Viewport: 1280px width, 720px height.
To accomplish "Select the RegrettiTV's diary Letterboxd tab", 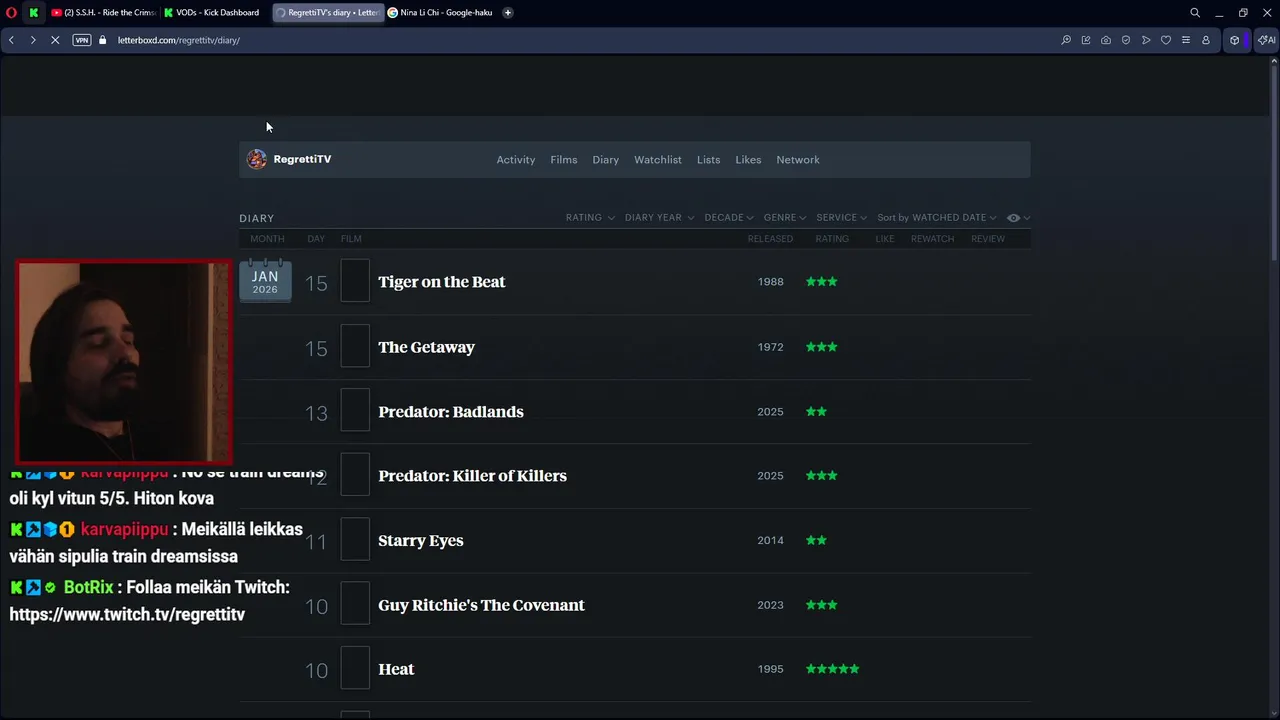I will click(328, 13).
